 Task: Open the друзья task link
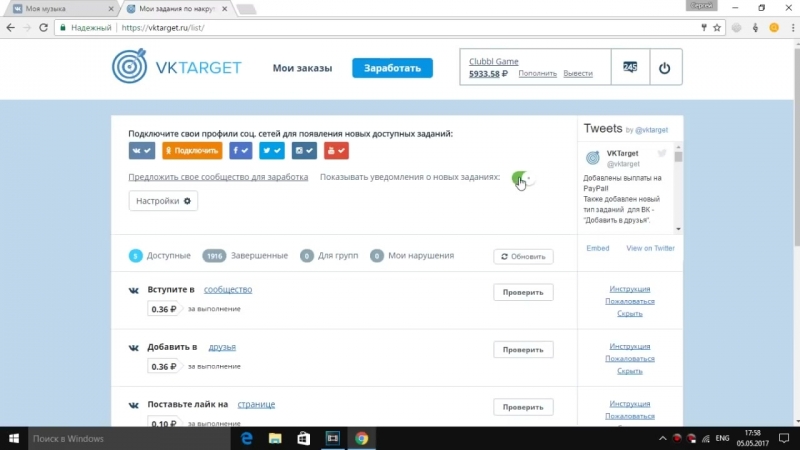(222, 347)
